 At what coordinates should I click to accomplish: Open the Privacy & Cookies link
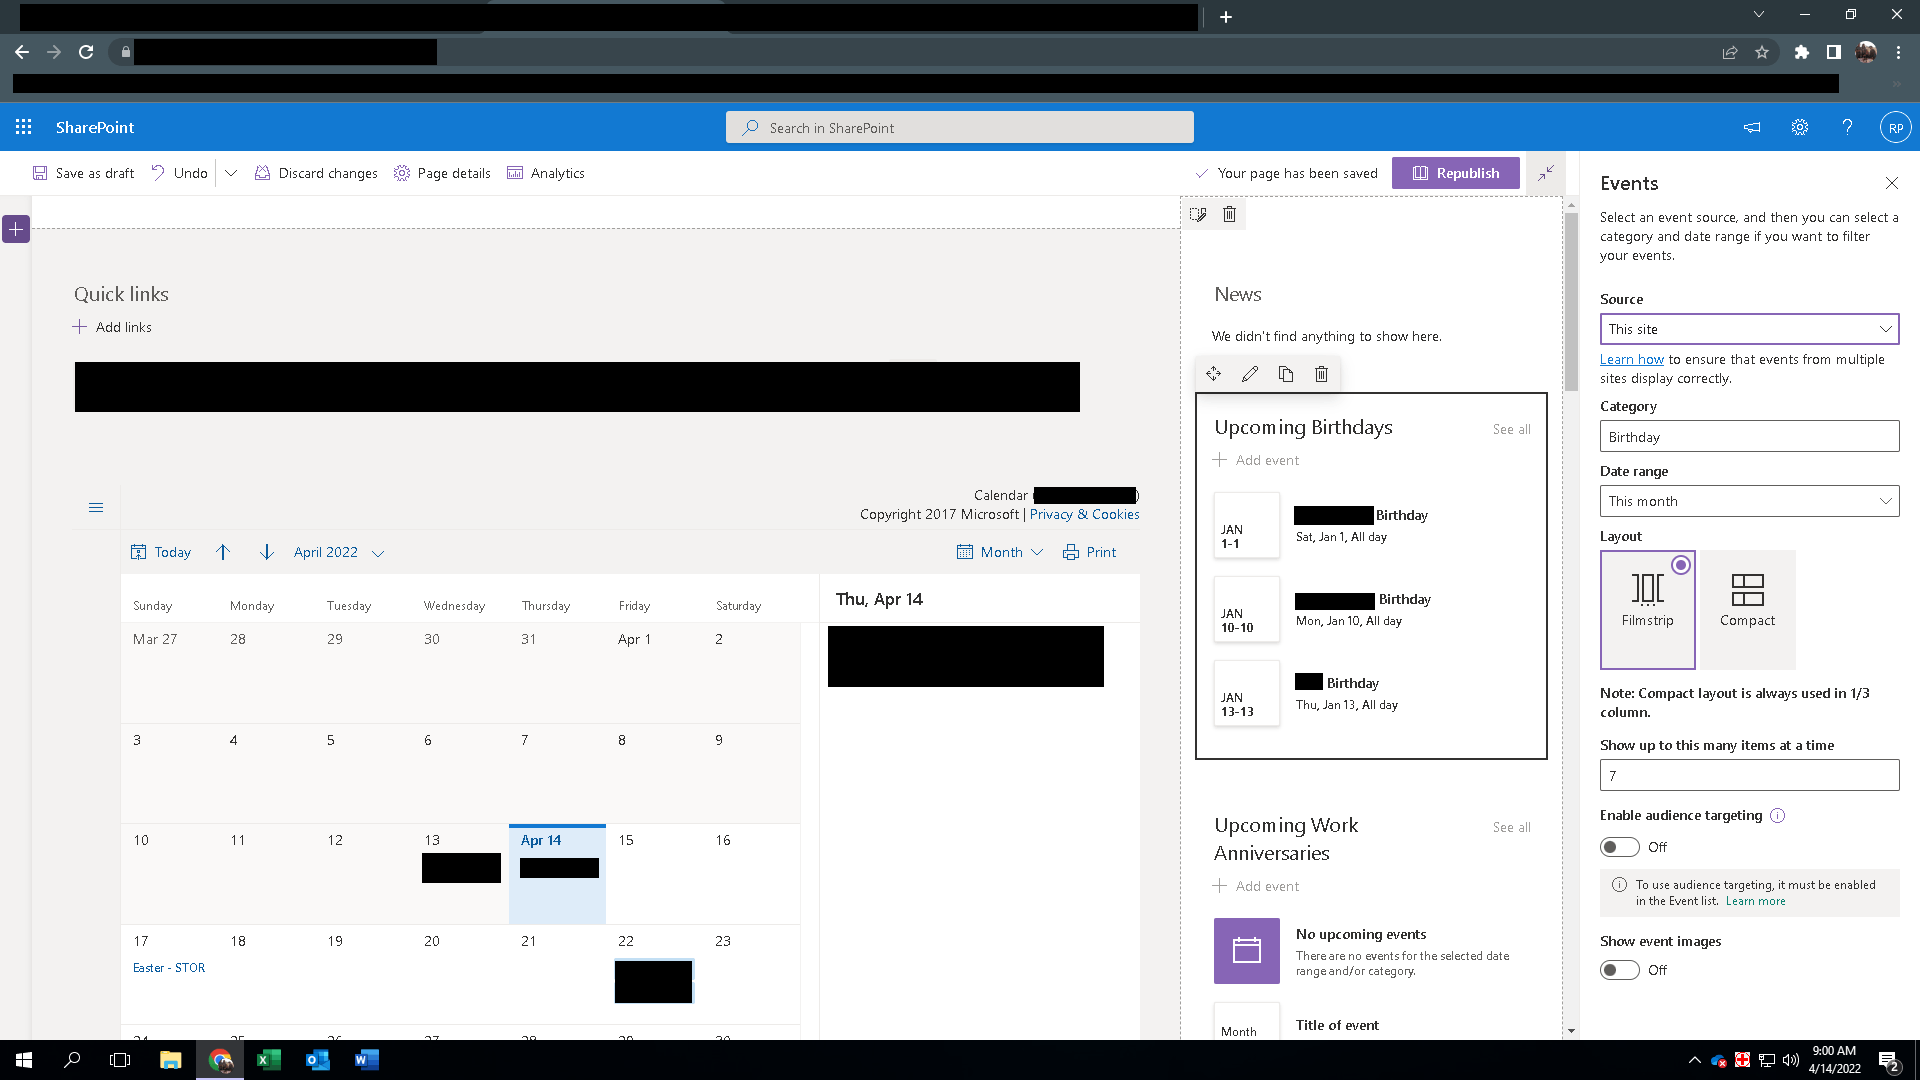tap(1084, 514)
